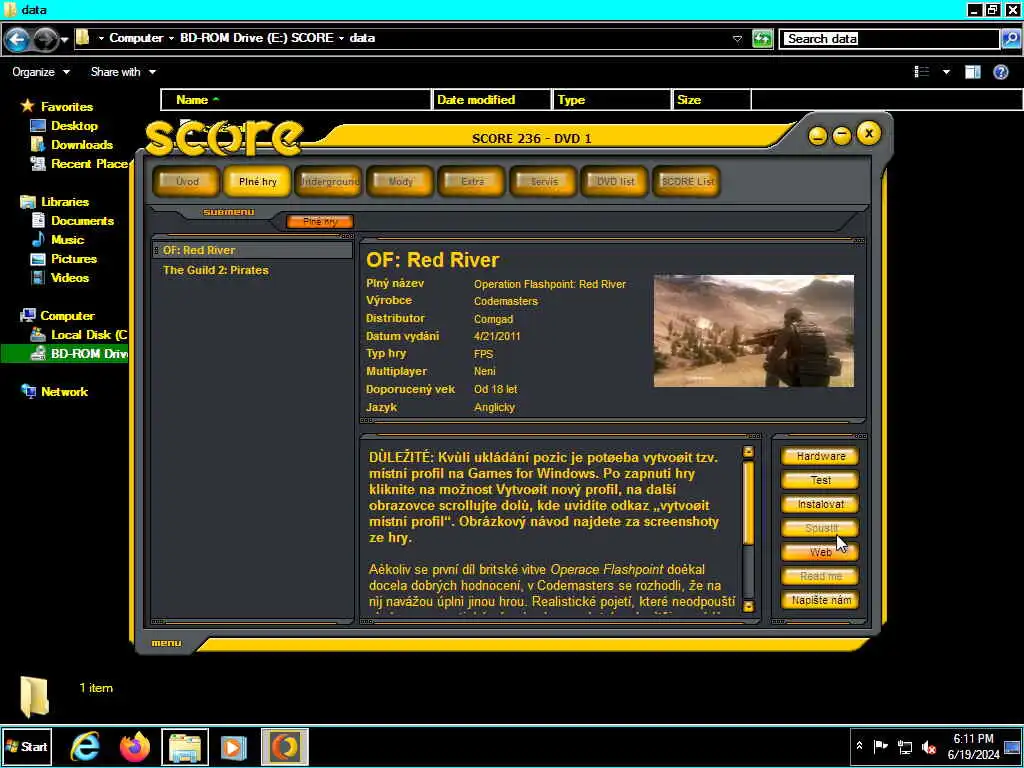
Task: Sort by Name column header
Action: 296,100
